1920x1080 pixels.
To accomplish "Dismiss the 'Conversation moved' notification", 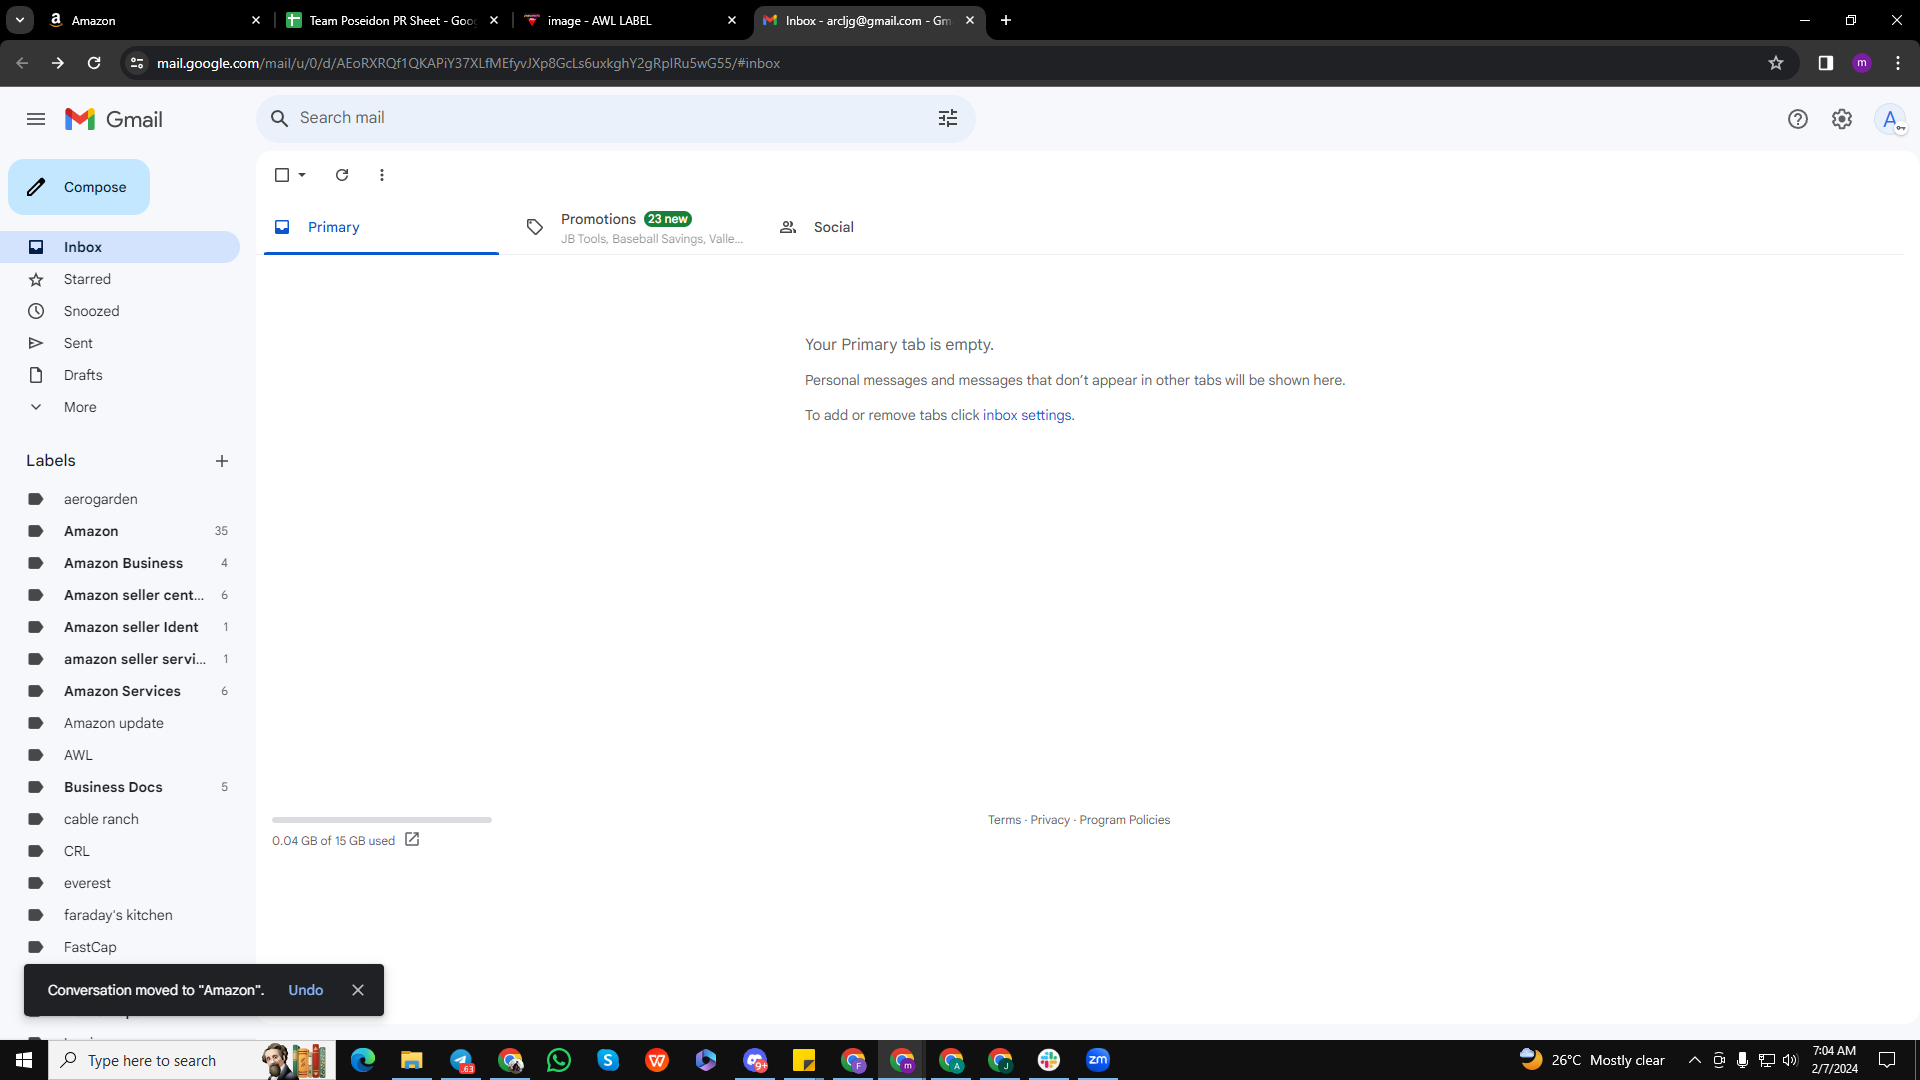I will pos(358,990).
